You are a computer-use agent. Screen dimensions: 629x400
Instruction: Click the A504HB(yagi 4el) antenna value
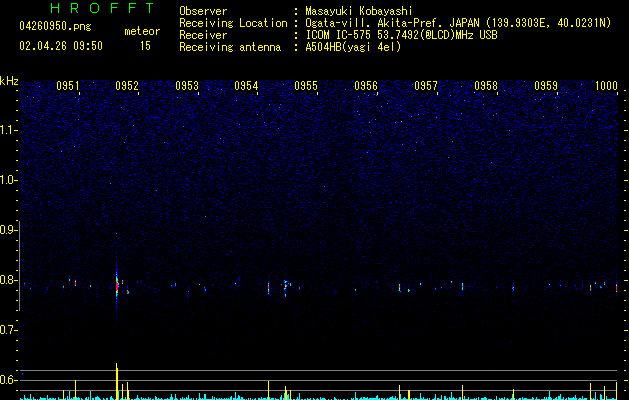pyautogui.click(x=353, y=47)
